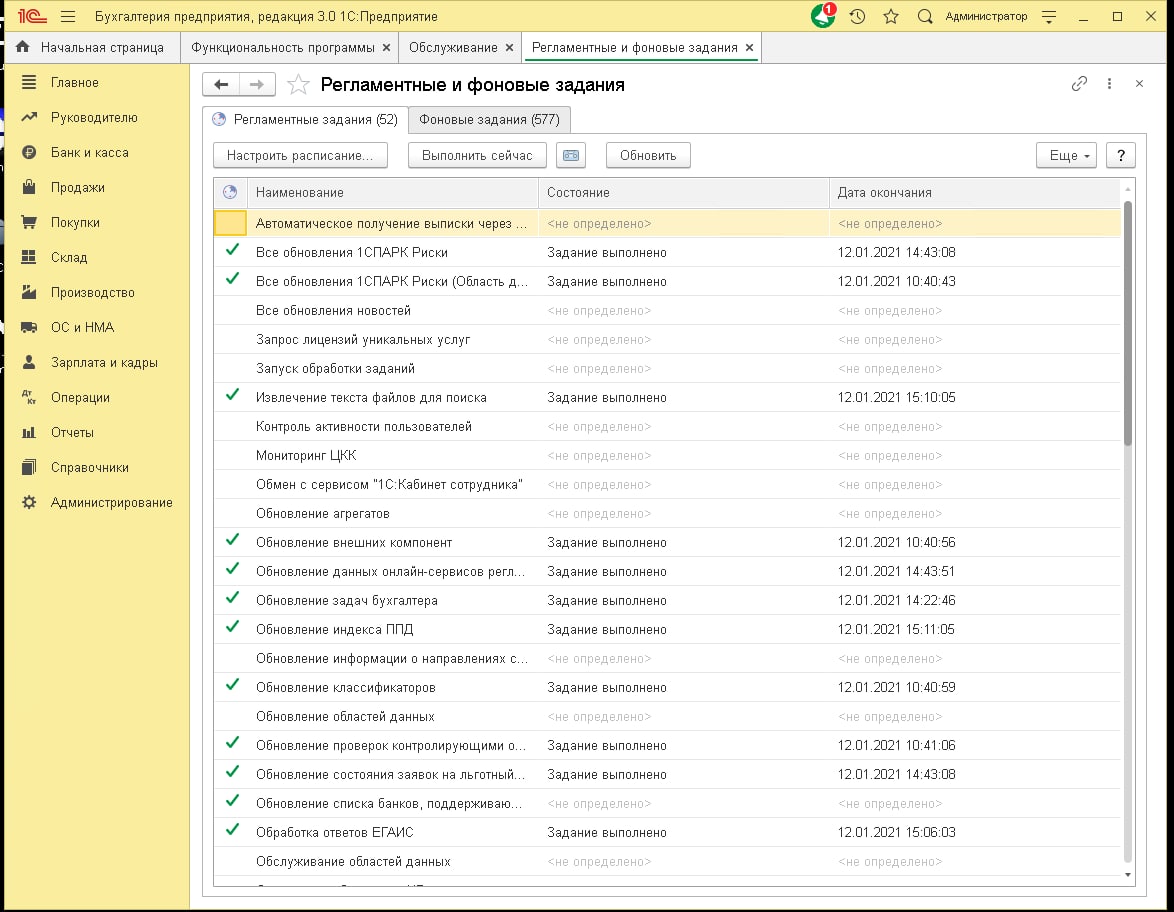
Task: Open Производство section
Action: coord(93,293)
